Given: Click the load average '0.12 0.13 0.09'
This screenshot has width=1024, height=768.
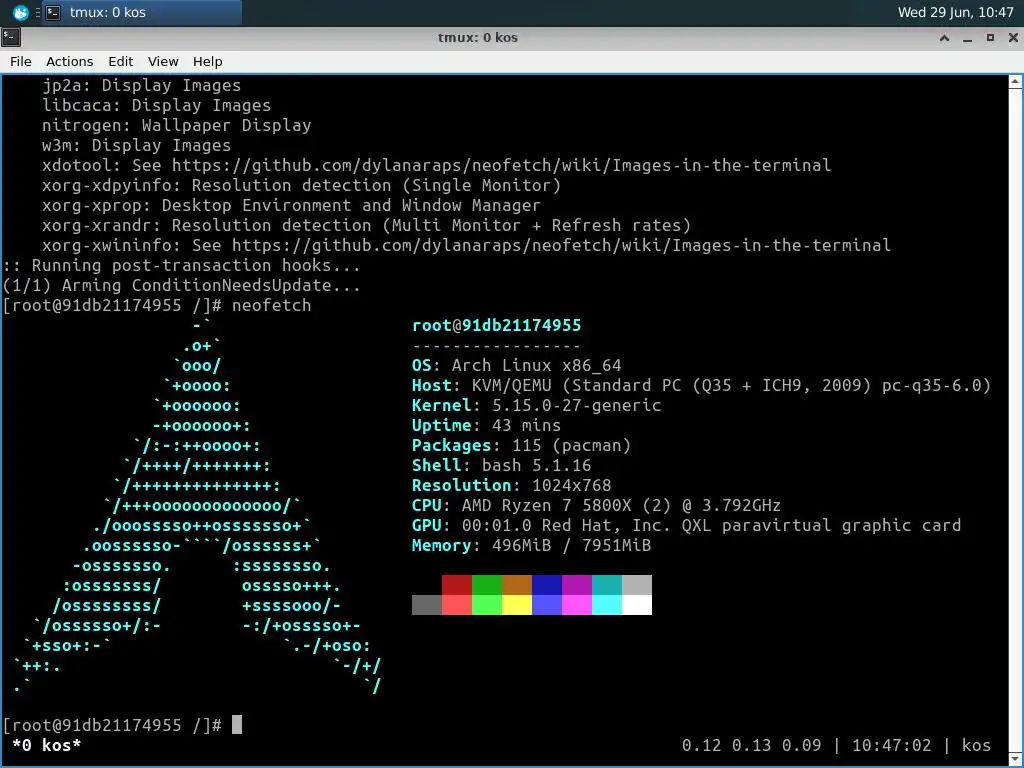Looking at the screenshot, I should coord(751,745).
